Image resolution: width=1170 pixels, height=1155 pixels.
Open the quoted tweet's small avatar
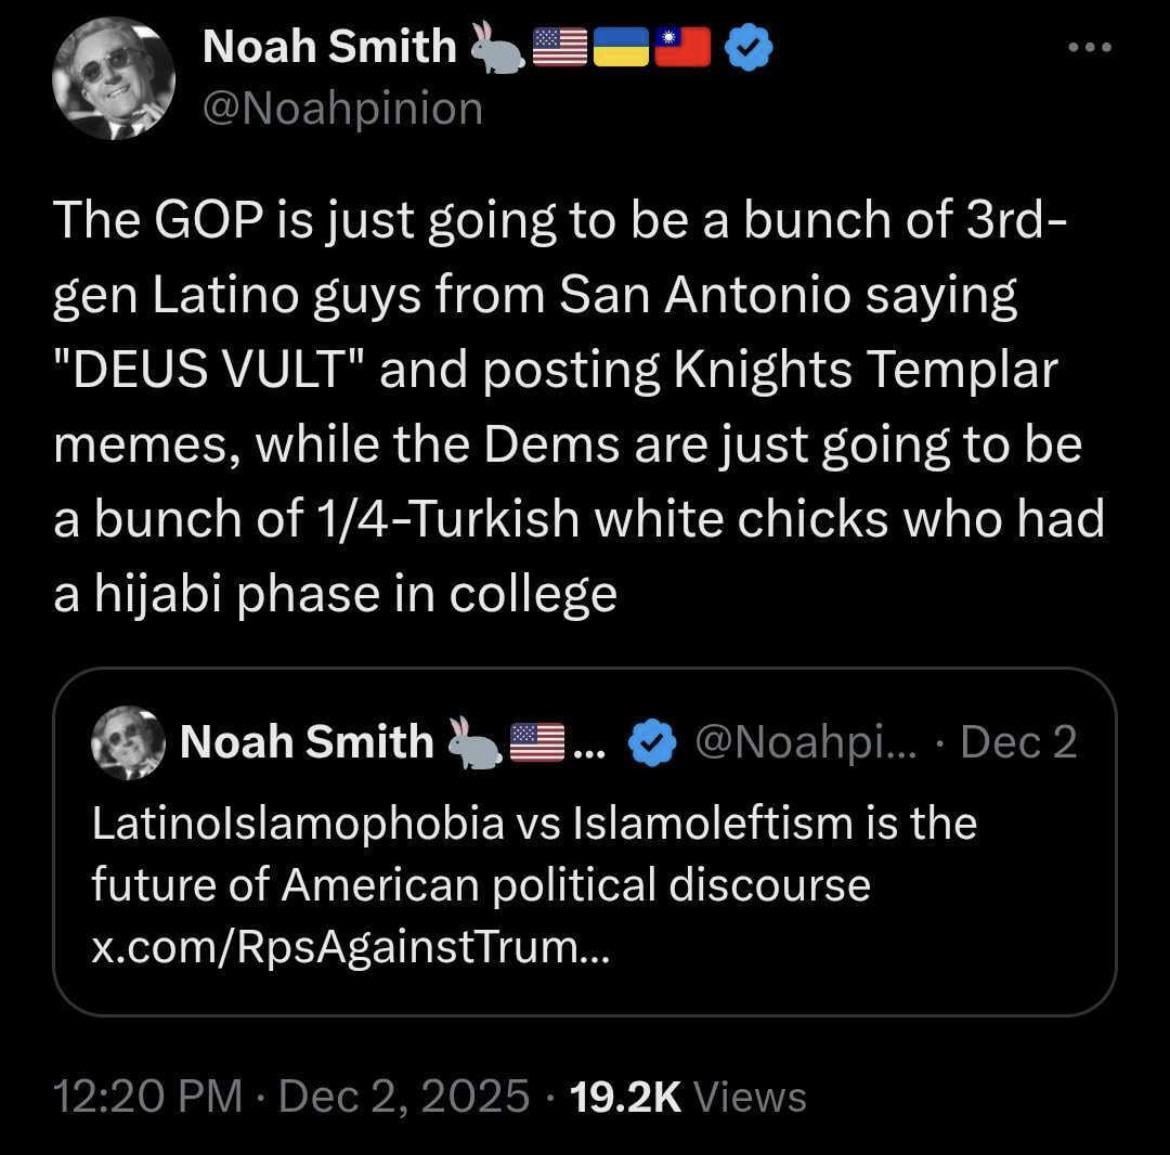point(128,743)
